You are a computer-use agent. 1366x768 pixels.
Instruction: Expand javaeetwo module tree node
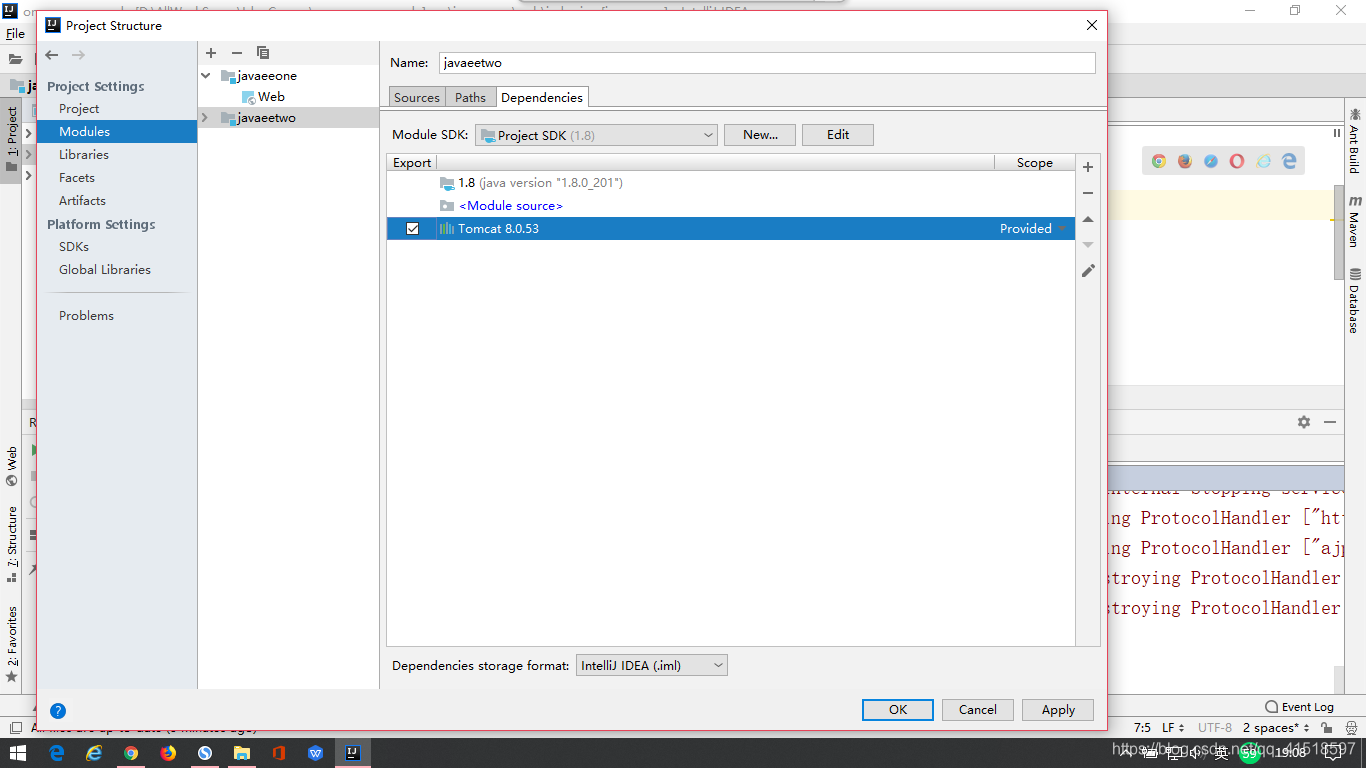(x=205, y=118)
